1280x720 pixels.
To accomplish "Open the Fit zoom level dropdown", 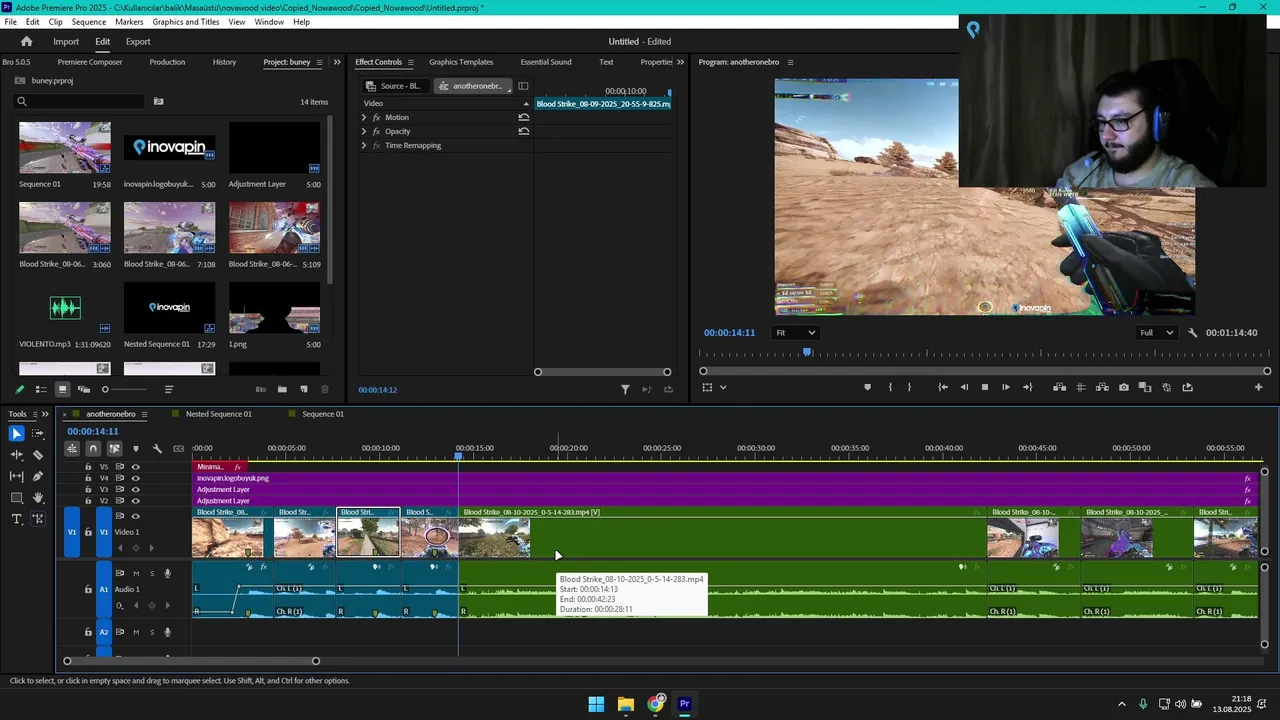I will (x=796, y=333).
